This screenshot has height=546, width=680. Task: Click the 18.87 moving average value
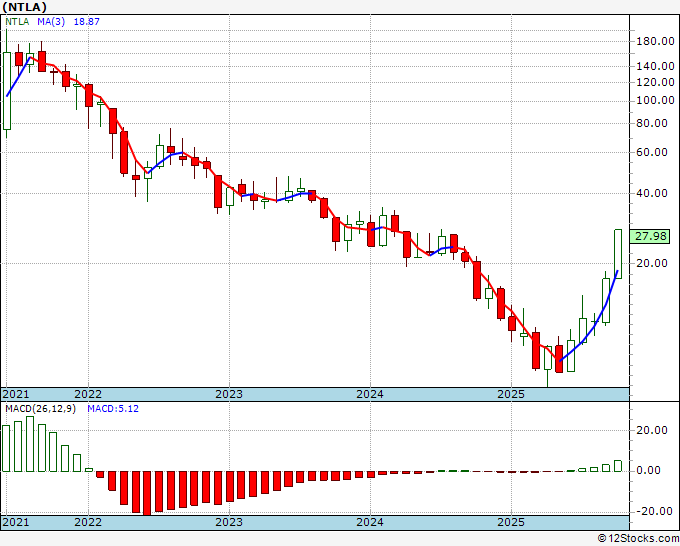[86, 21]
